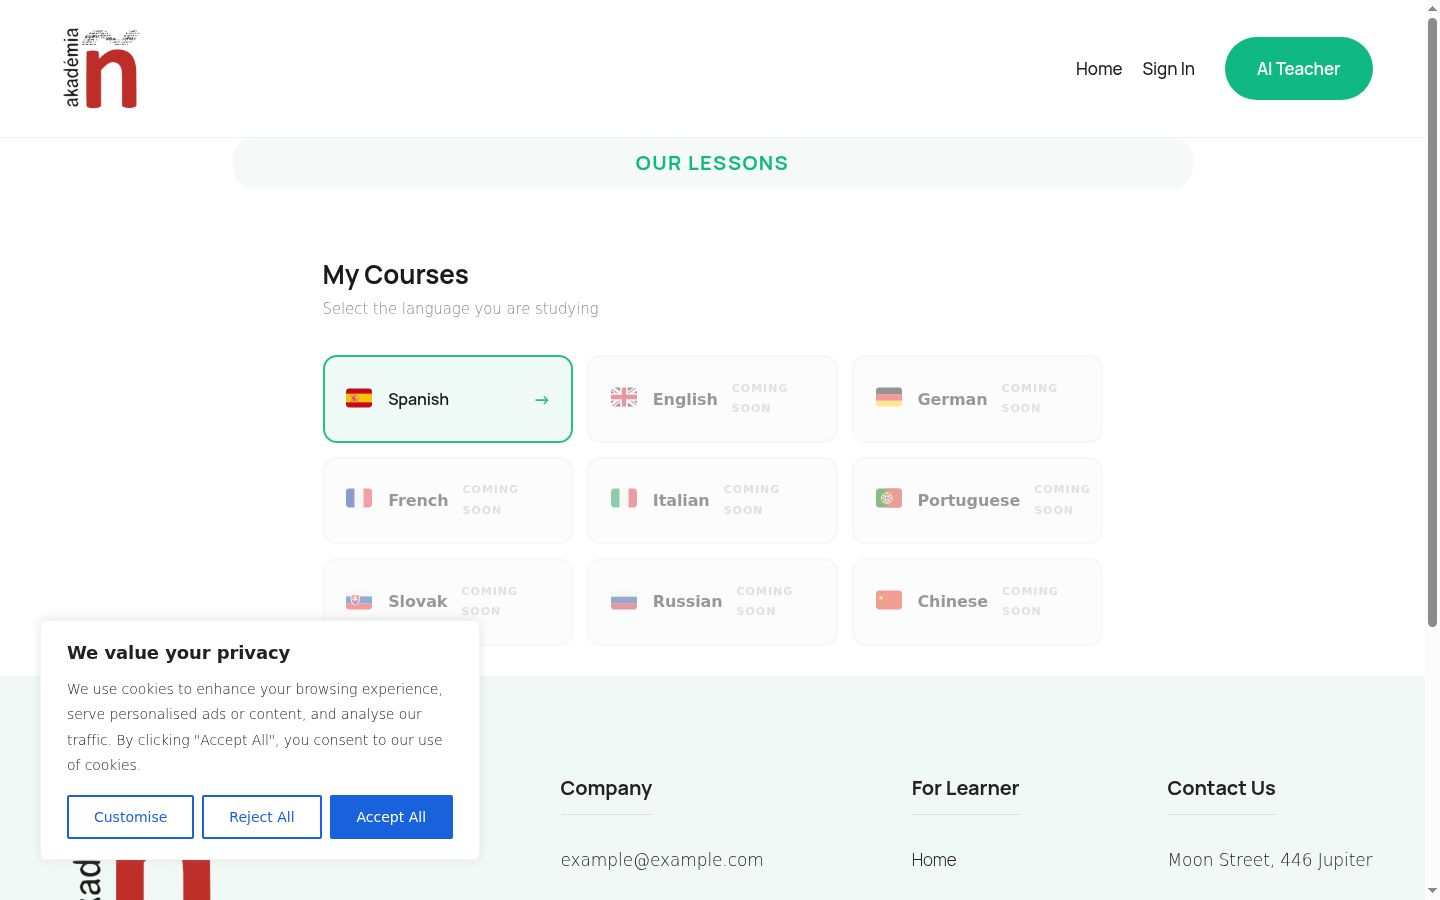This screenshot has height=900, width=1440.
Task: Click the Company footer heading
Action: point(606,788)
